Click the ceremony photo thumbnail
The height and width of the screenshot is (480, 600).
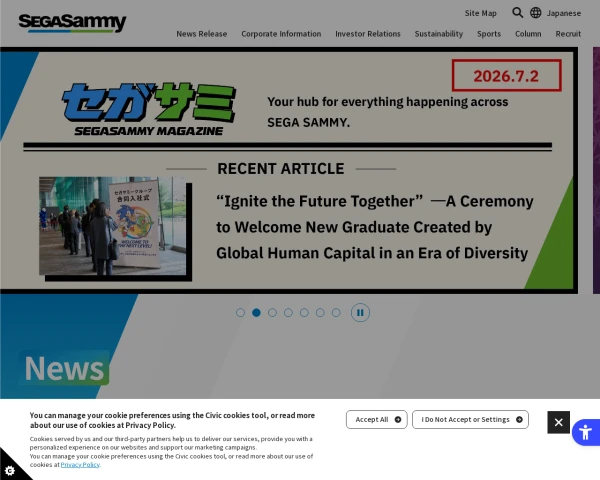pyautogui.click(x=112, y=226)
